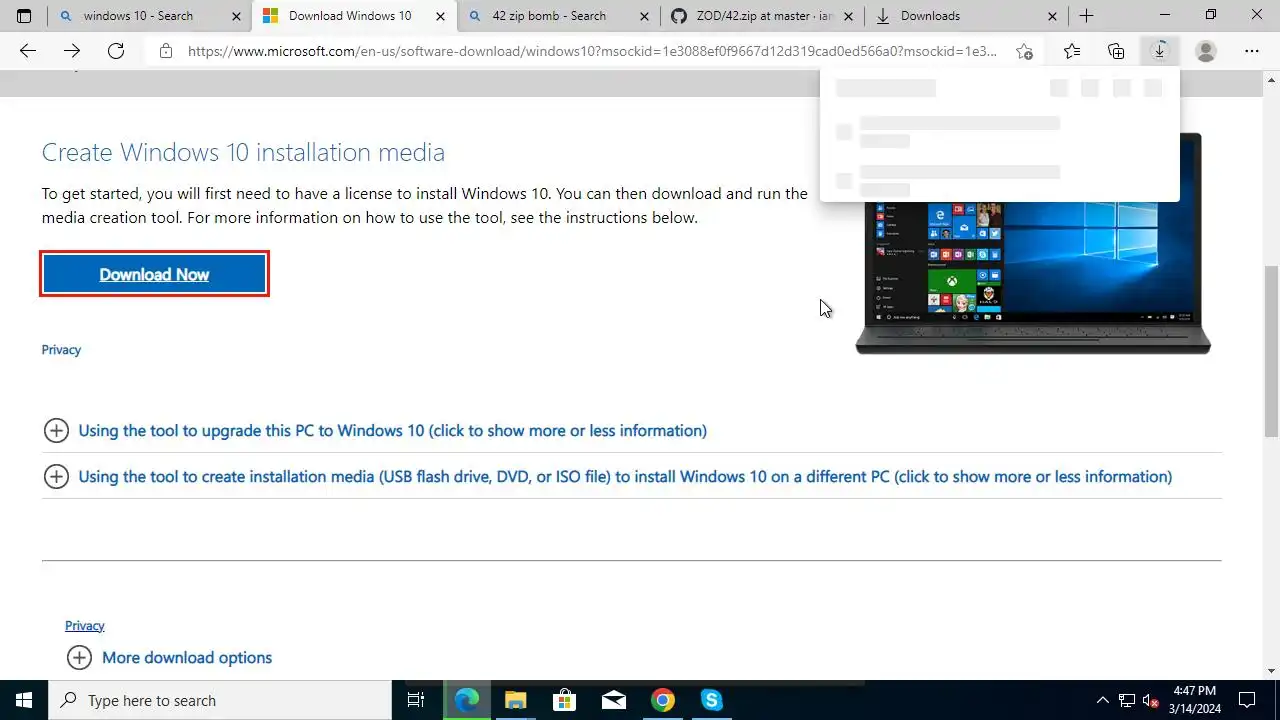Open the Favorites list icon
Screen dimensions: 1280x720
click(1072, 52)
